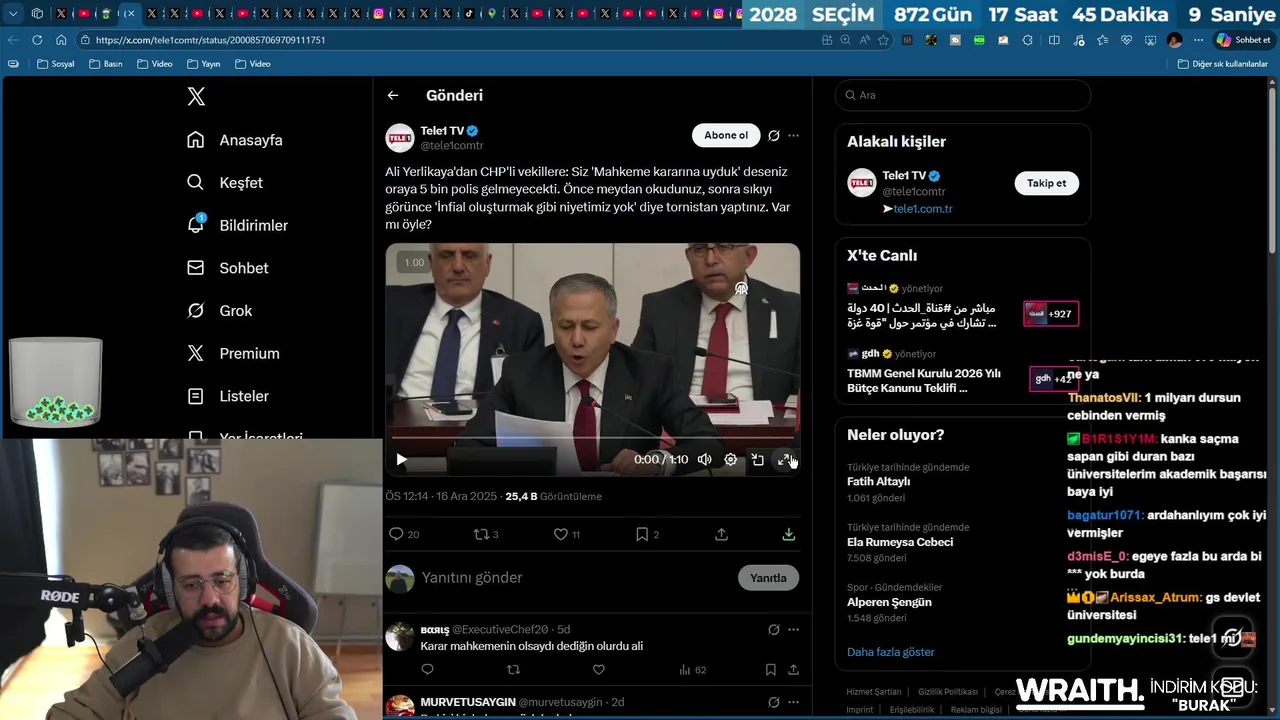Open Basın bookmarks folder
The height and width of the screenshot is (720, 1280).
coord(106,64)
